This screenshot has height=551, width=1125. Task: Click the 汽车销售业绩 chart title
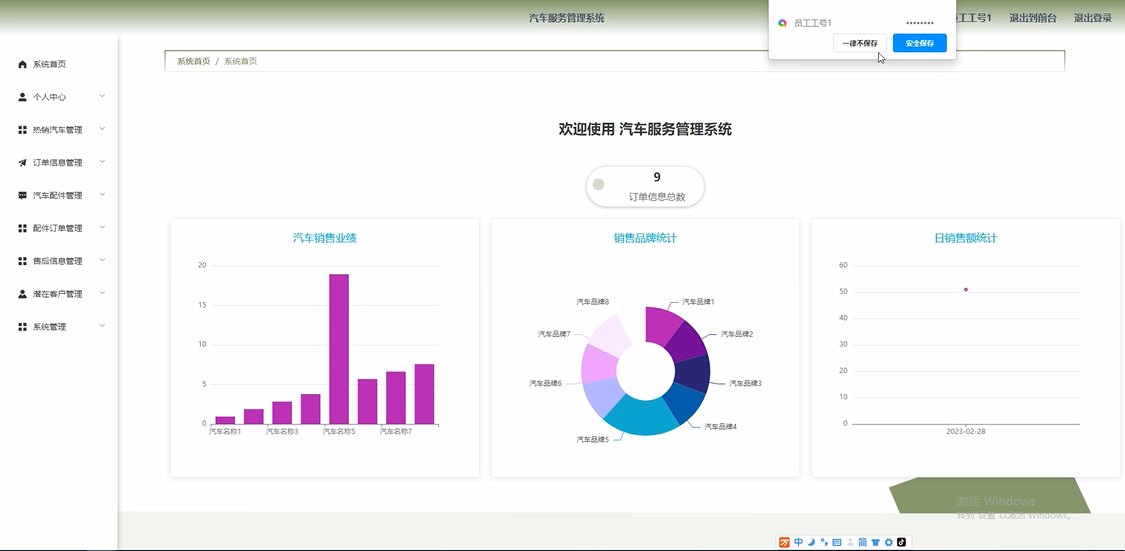click(324, 238)
